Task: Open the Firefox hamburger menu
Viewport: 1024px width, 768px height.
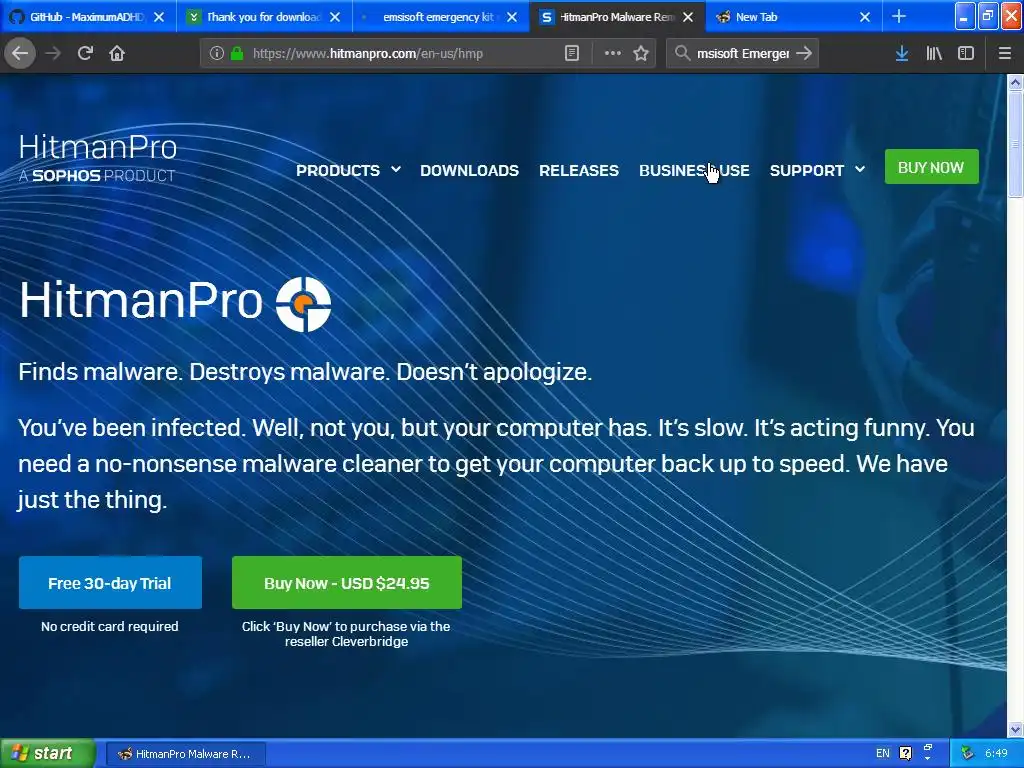Action: pos(1004,53)
